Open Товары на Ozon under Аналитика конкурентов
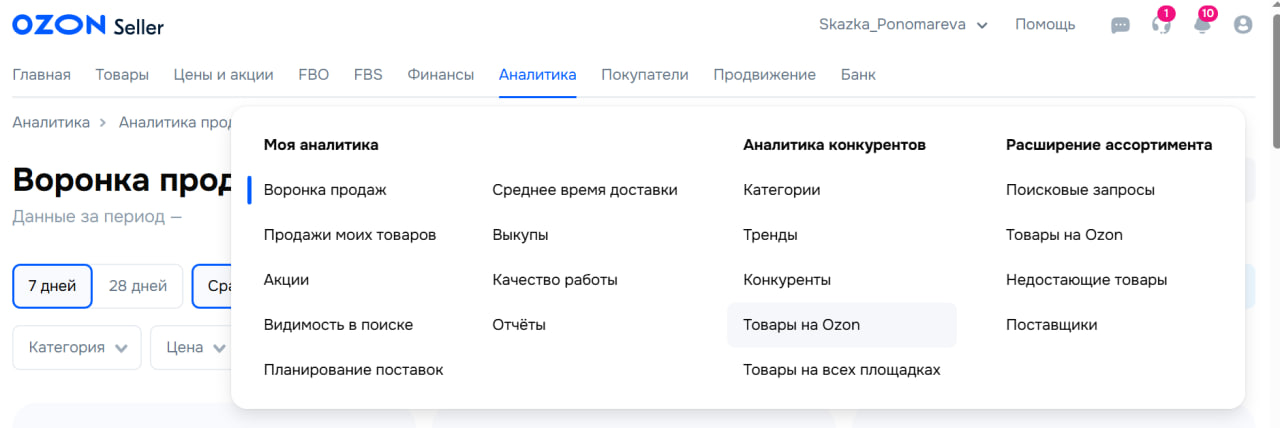The image size is (1280, 428). [801, 325]
